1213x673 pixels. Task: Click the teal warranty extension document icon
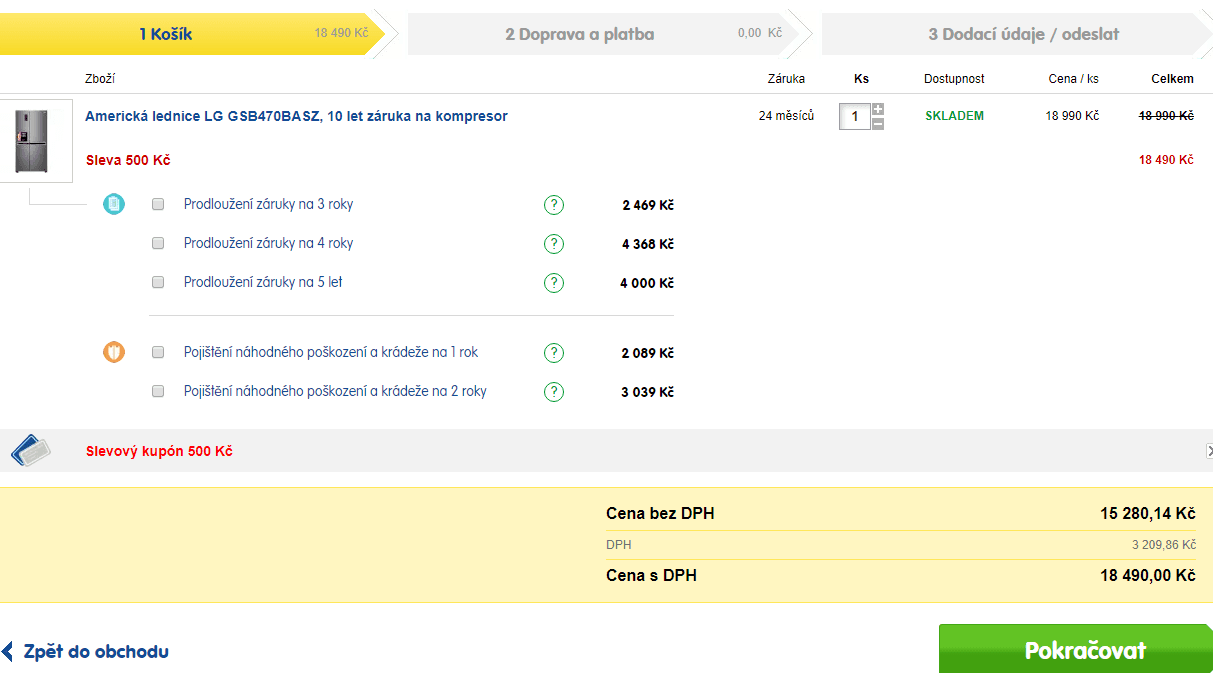[x=114, y=205]
